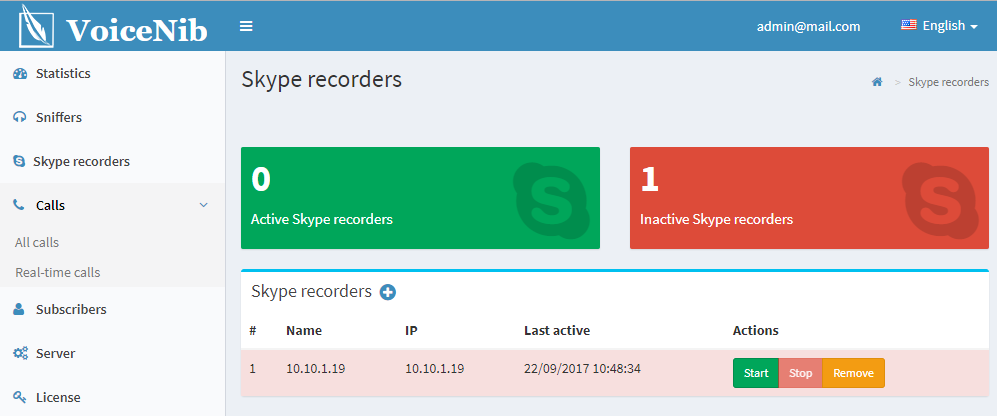Click the Subscribers person icon
The image size is (997, 416).
tap(19, 310)
